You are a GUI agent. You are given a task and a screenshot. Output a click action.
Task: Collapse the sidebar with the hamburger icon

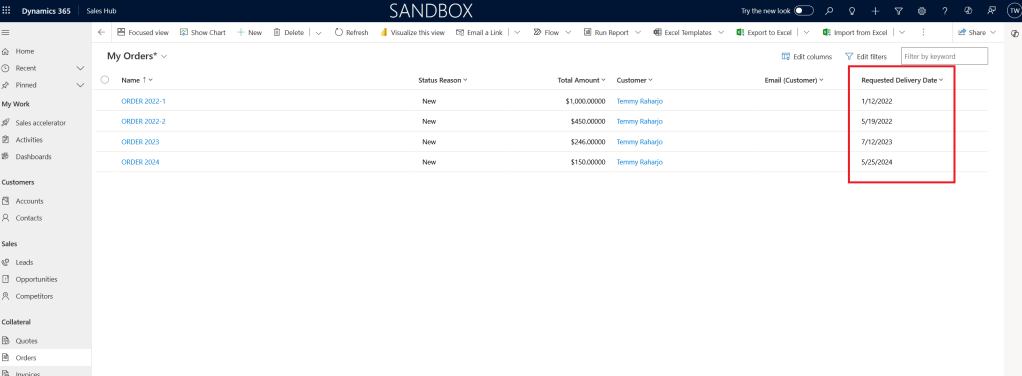click(5, 33)
